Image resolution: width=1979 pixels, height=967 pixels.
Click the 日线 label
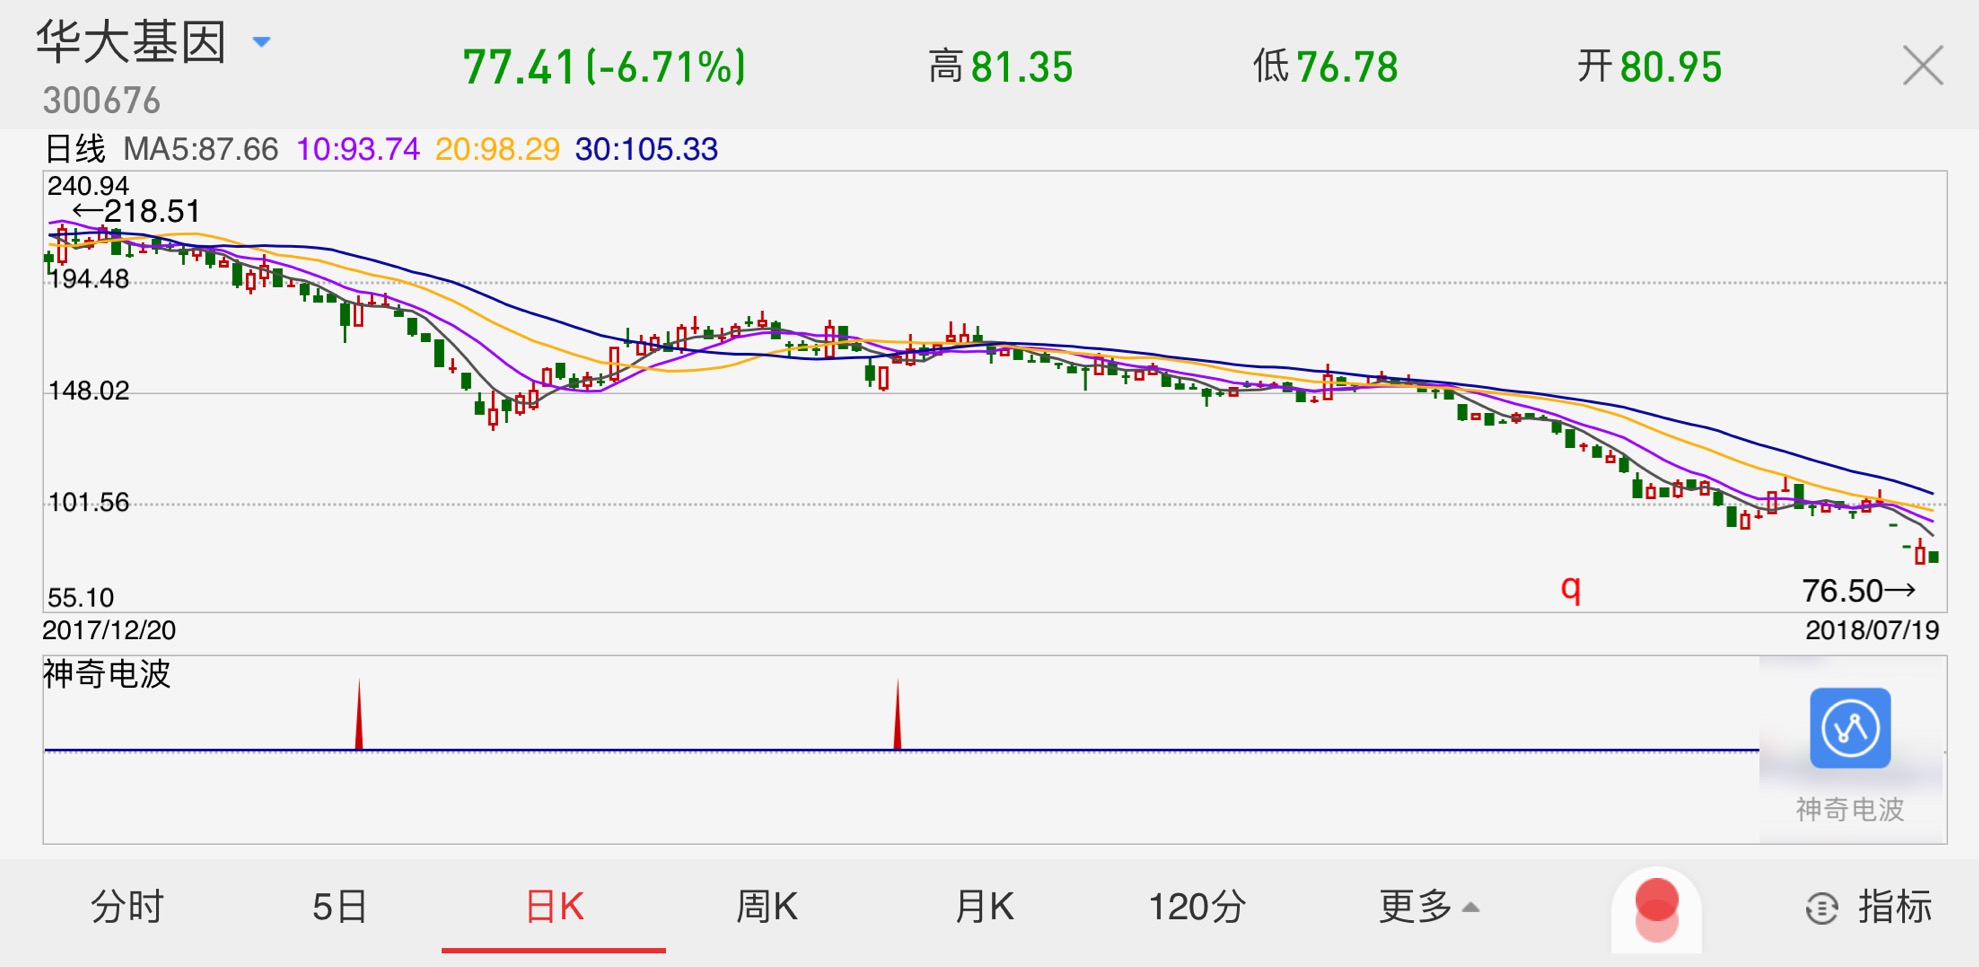pos(75,149)
